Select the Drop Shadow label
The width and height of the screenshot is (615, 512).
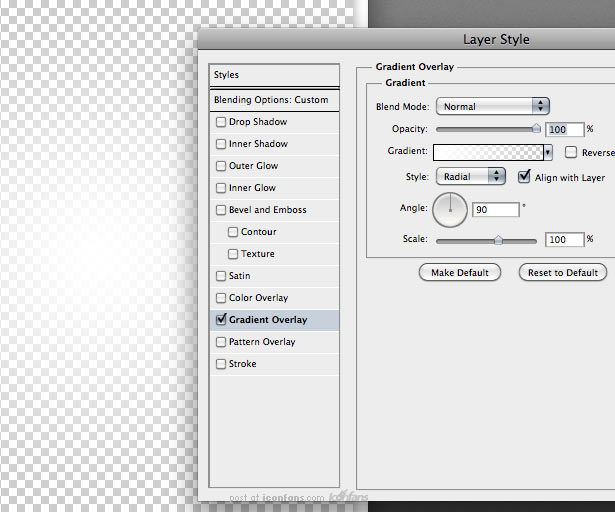pos(258,122)
